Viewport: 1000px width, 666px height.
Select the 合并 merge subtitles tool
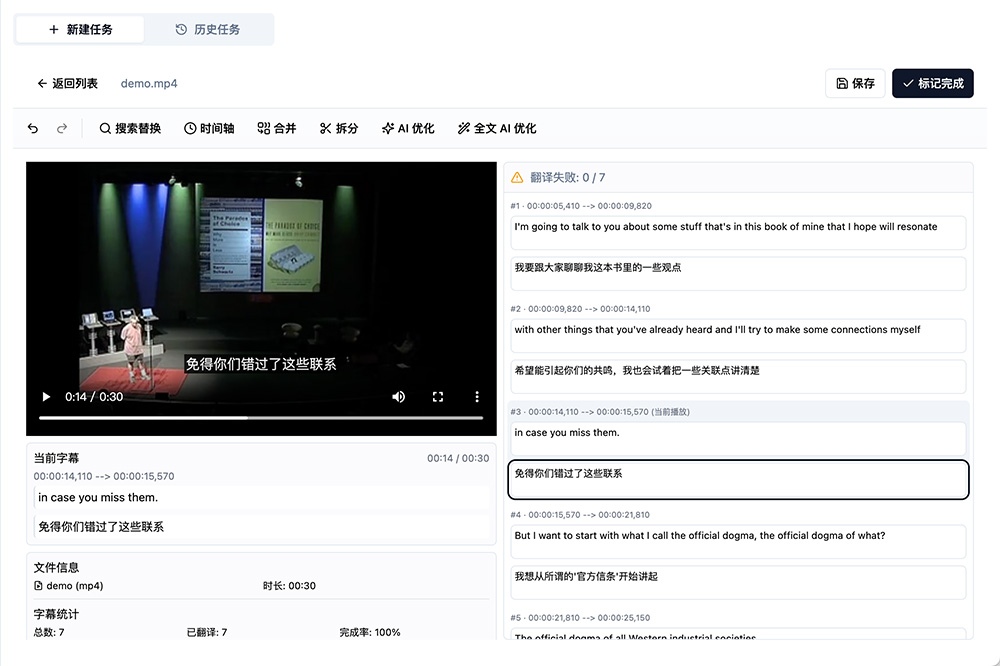coord(276,128)
